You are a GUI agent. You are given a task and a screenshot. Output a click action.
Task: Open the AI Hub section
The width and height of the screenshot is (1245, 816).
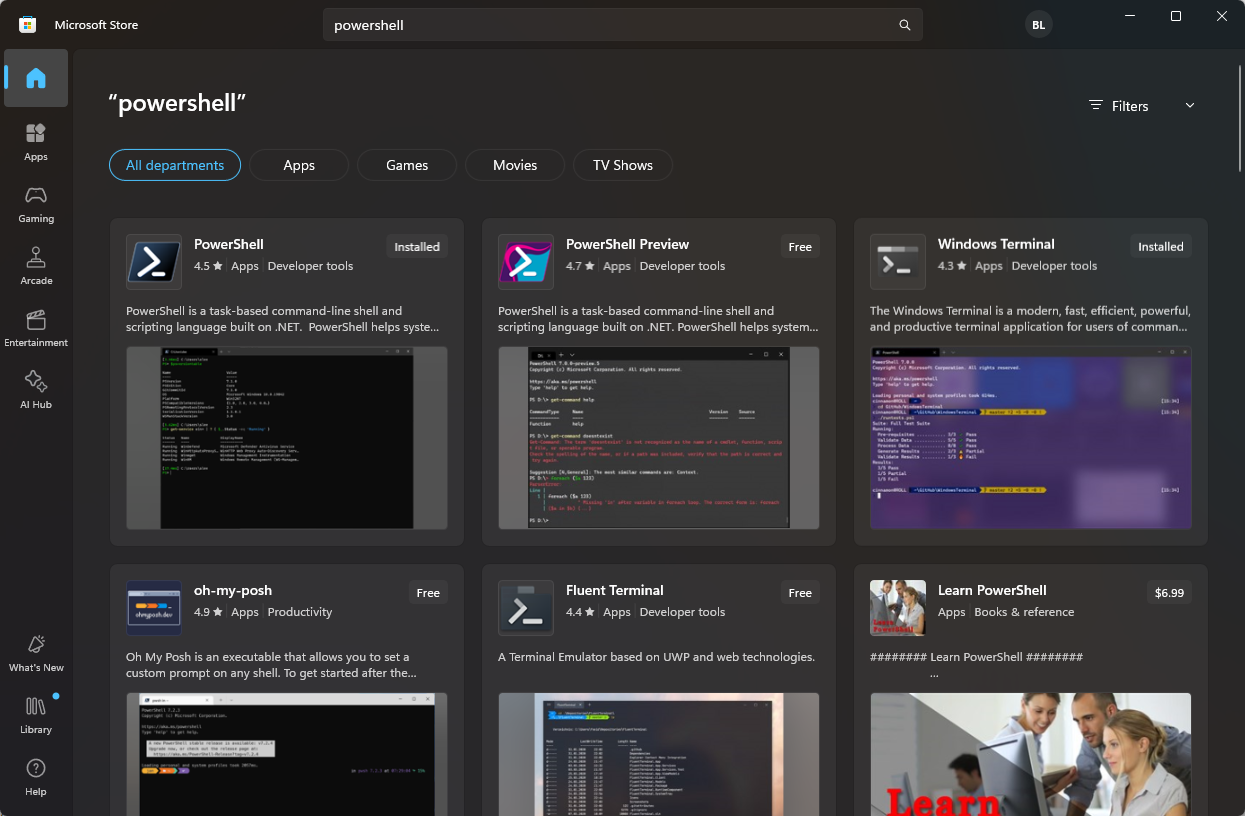pyautogui.click(x=36, y=389)
